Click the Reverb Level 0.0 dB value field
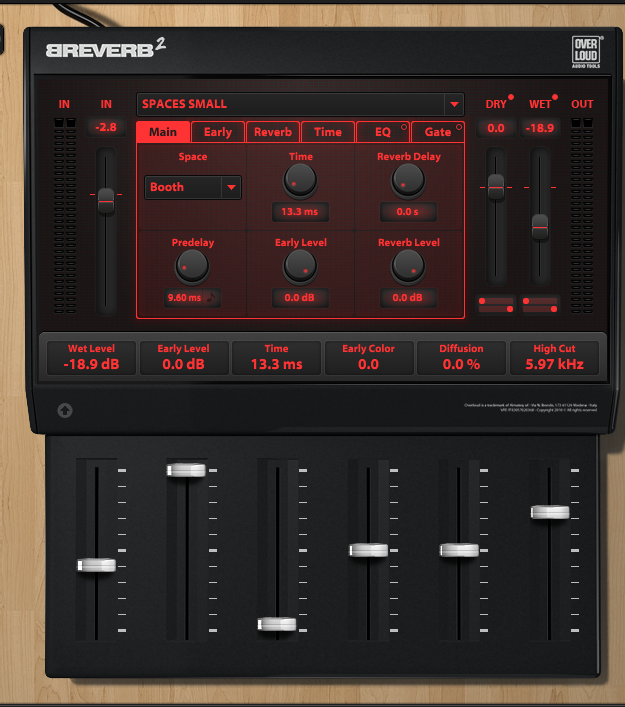Image resolution: width=625 pixels, height=707 pixels. (x=408, y=298)
